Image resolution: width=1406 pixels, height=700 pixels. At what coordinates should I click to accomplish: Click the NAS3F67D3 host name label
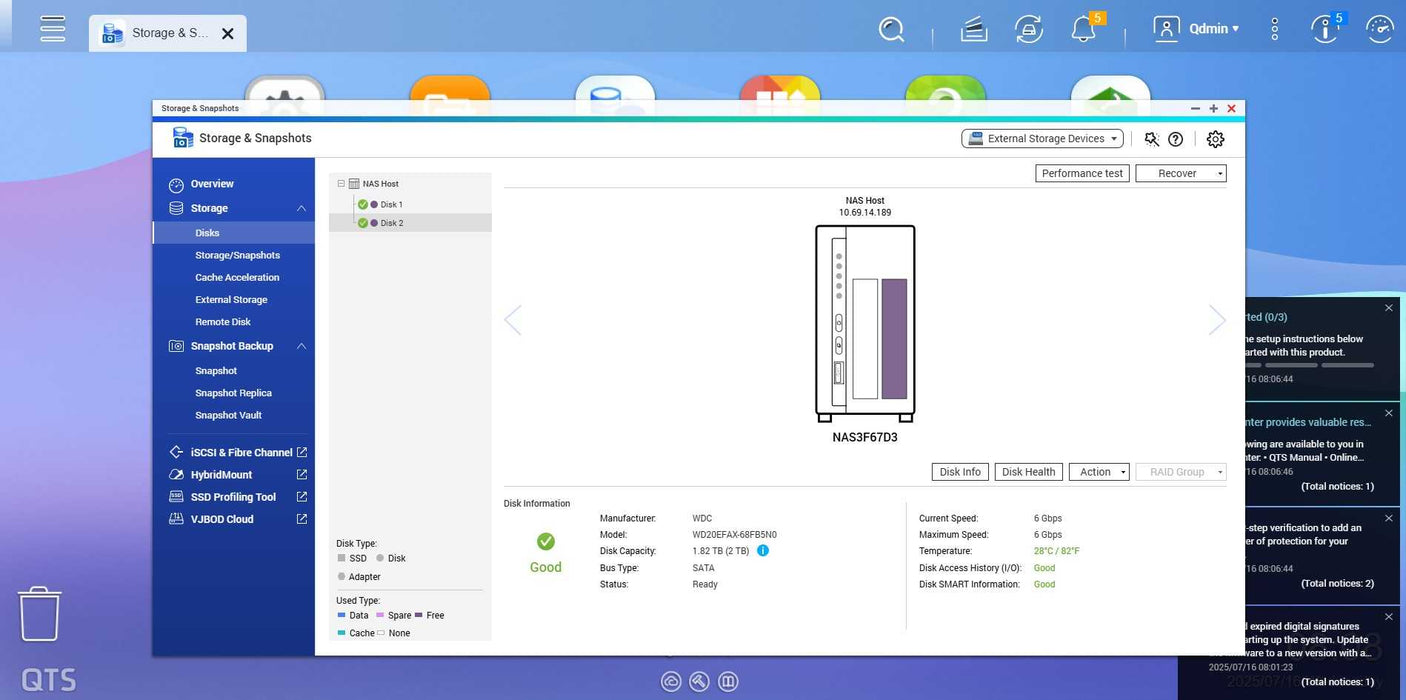pos(865,438)
